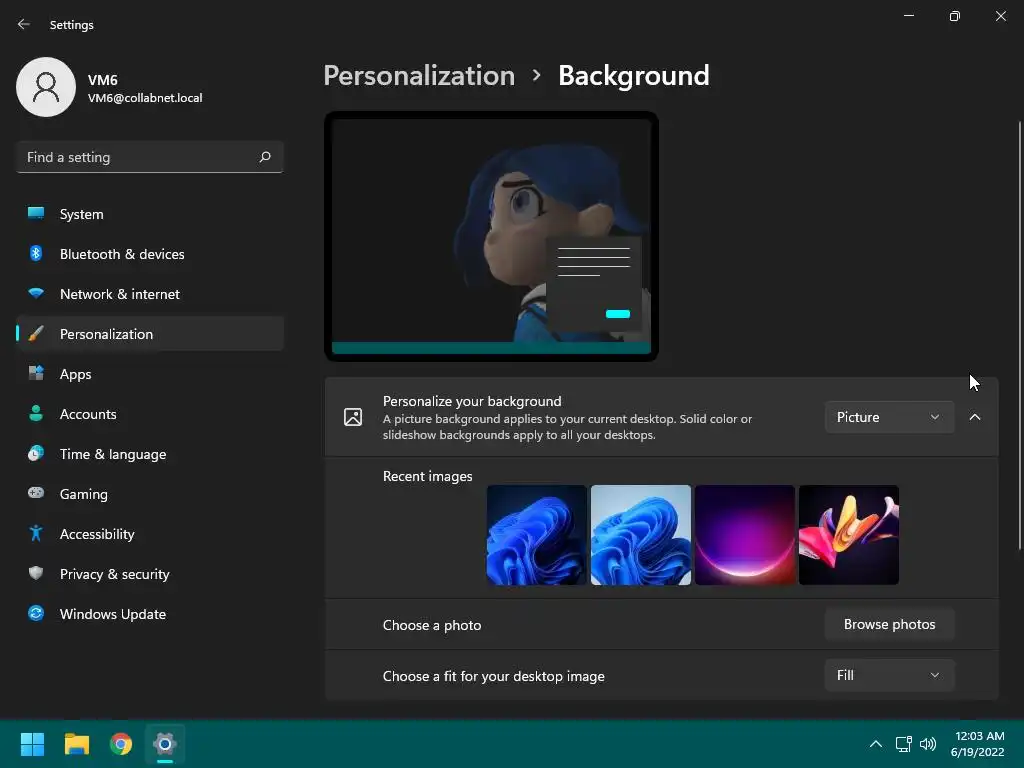
Task: Click the Personalization paintbrush icon
Action: coord(36,334)
